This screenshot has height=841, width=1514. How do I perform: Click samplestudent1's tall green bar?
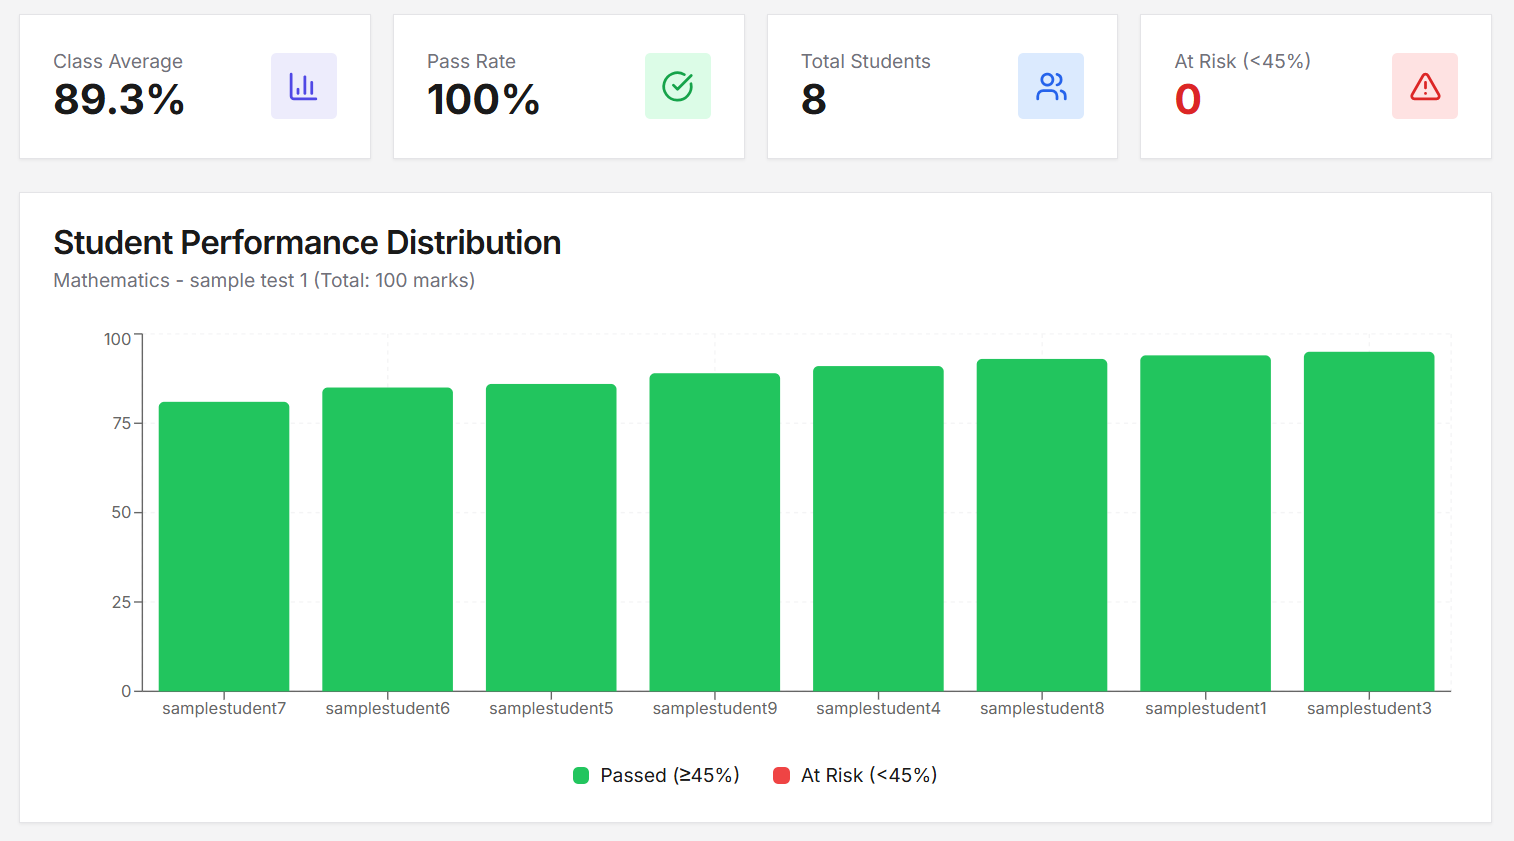(x=1205, y=520)
